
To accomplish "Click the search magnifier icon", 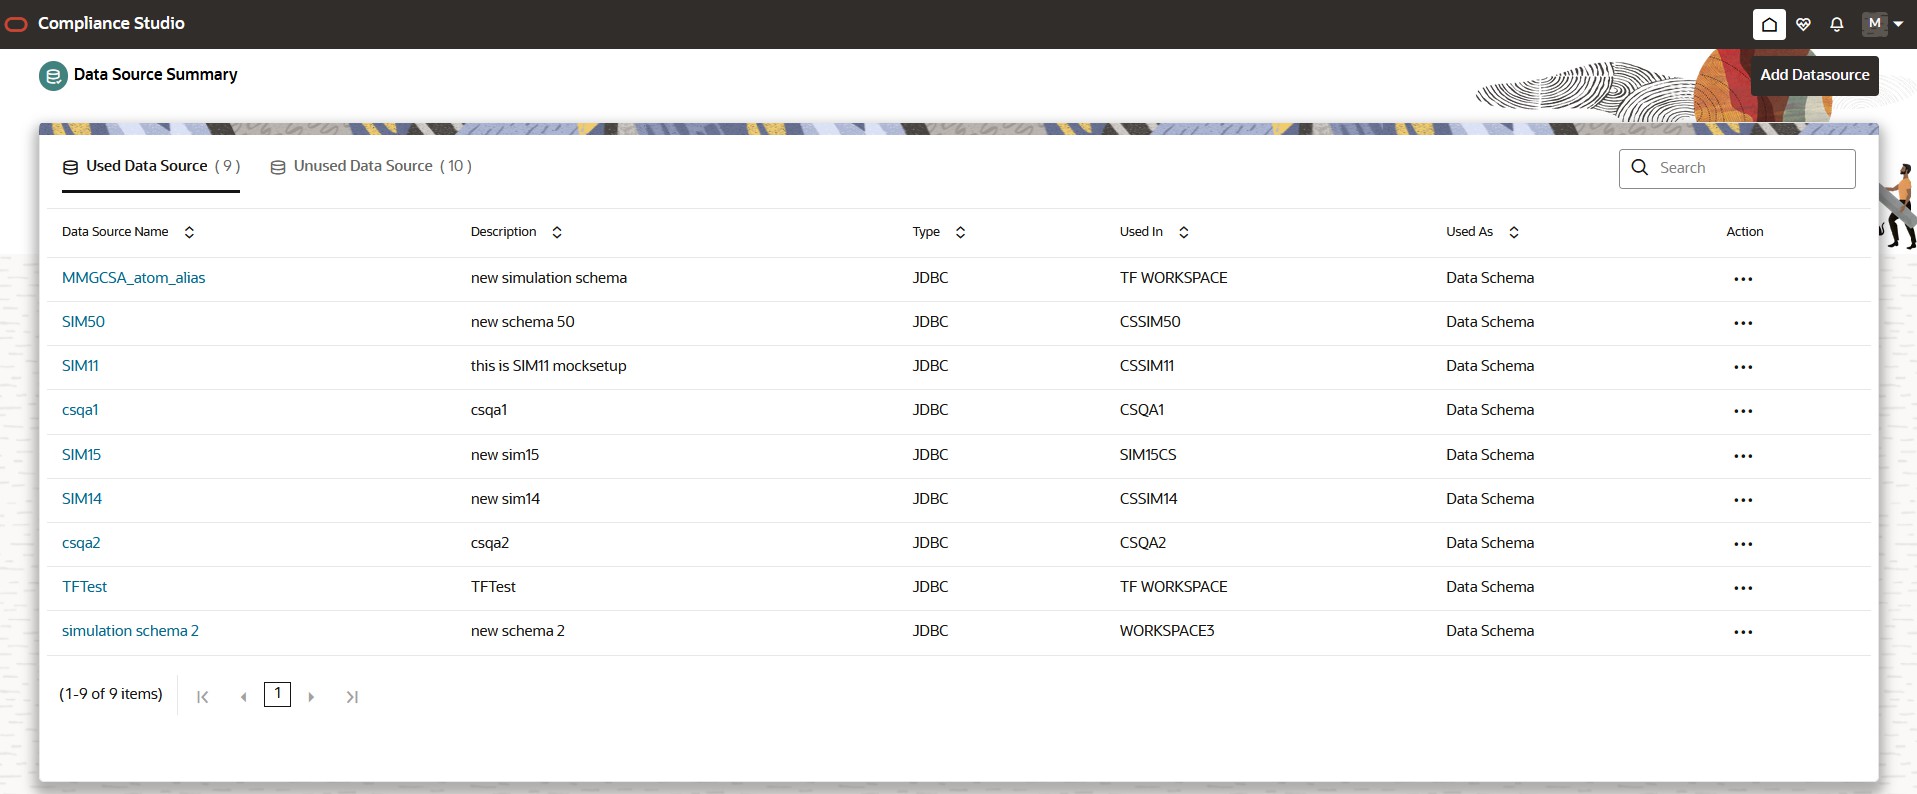I will [1640, 167].
